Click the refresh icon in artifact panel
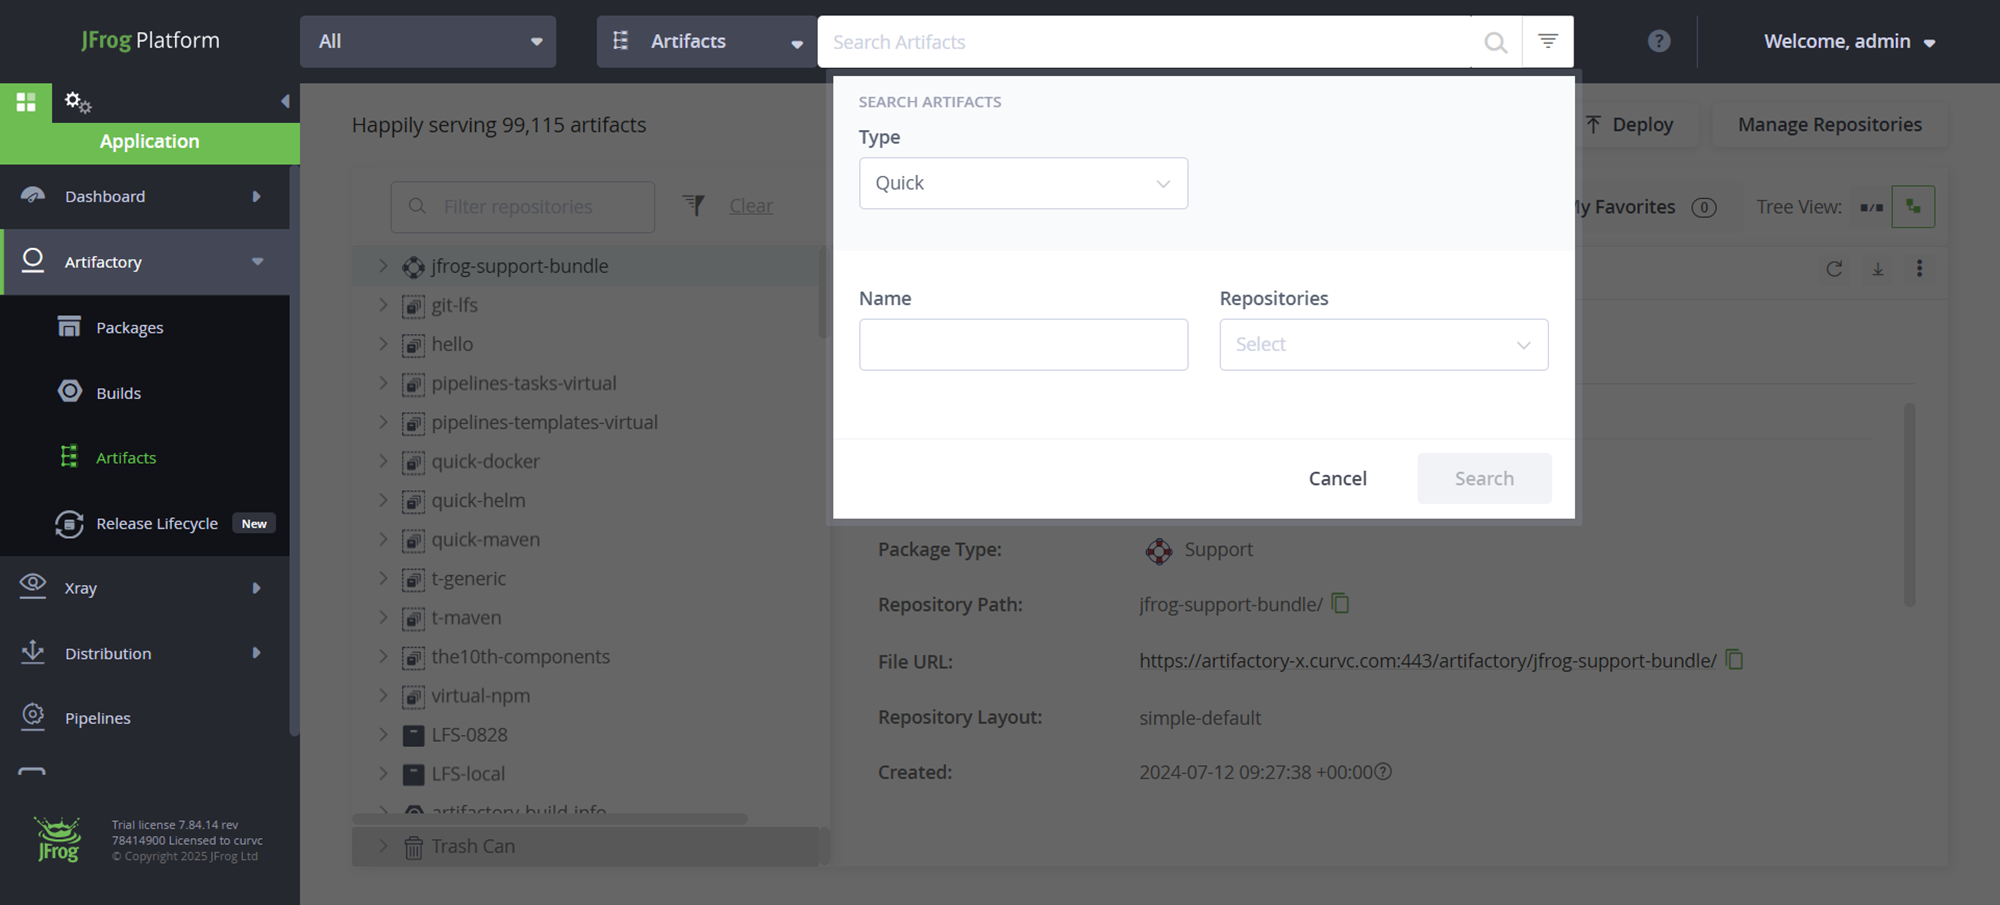The height and width of the screenshot is (905, 2000). pos(1834,268)
